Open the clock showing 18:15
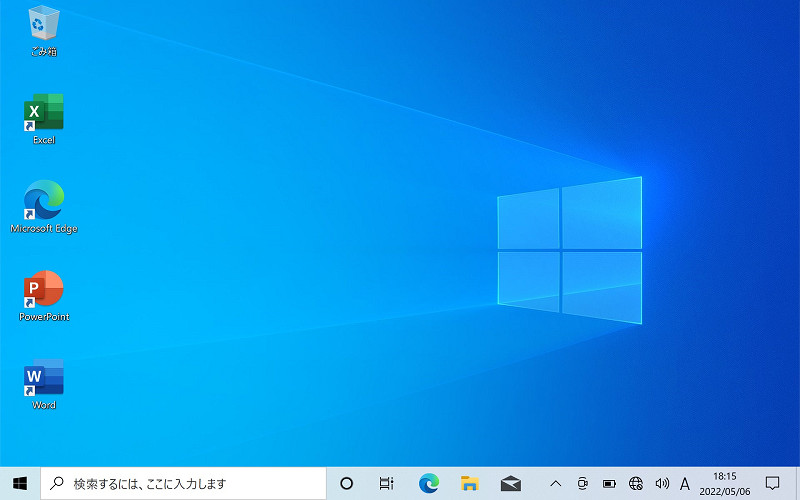The width and height of the screenshot is (800, 500). point(724,477)
